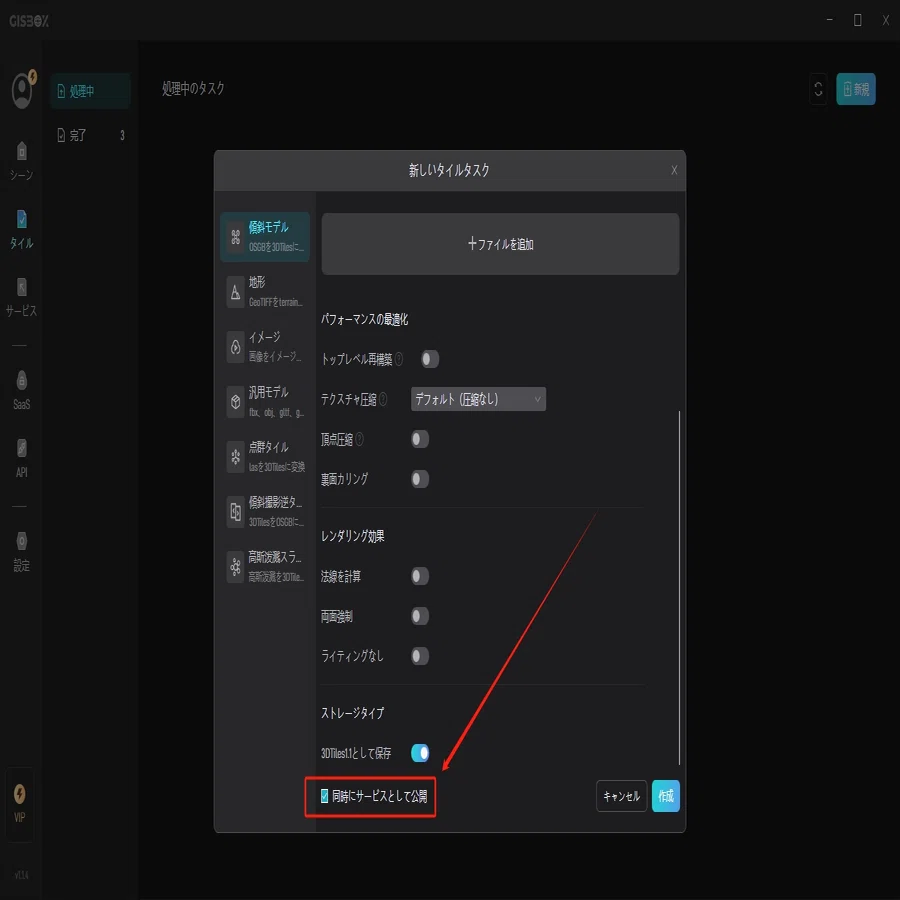Open the SaaS sidebar icon
This screenshot has width=900, height=900.
(21, 381)
